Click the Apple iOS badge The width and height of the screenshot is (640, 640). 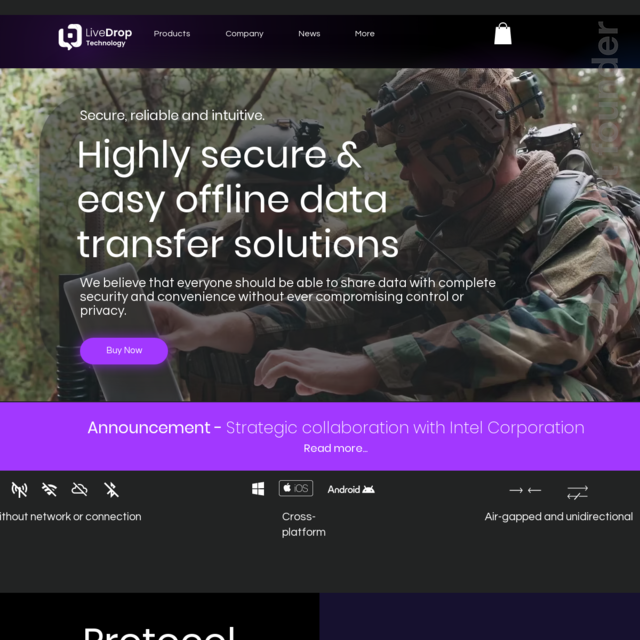click(296, 488)
